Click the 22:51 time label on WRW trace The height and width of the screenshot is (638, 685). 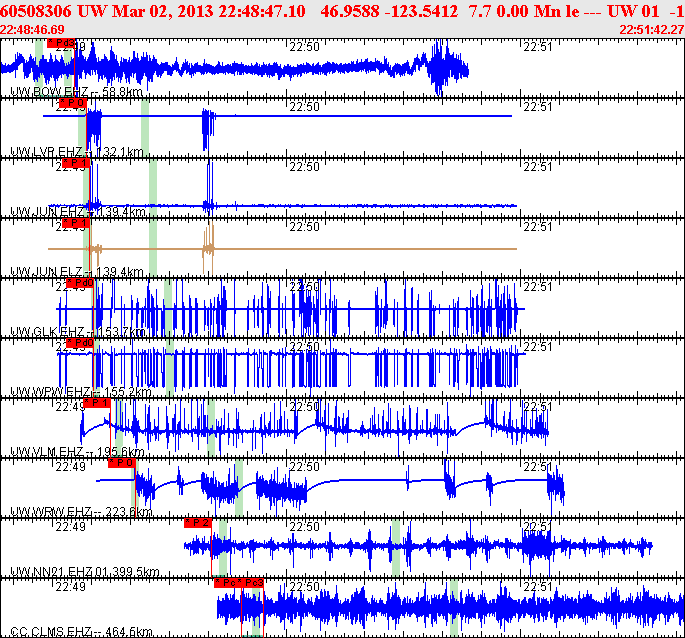click(x=537, y=466)
